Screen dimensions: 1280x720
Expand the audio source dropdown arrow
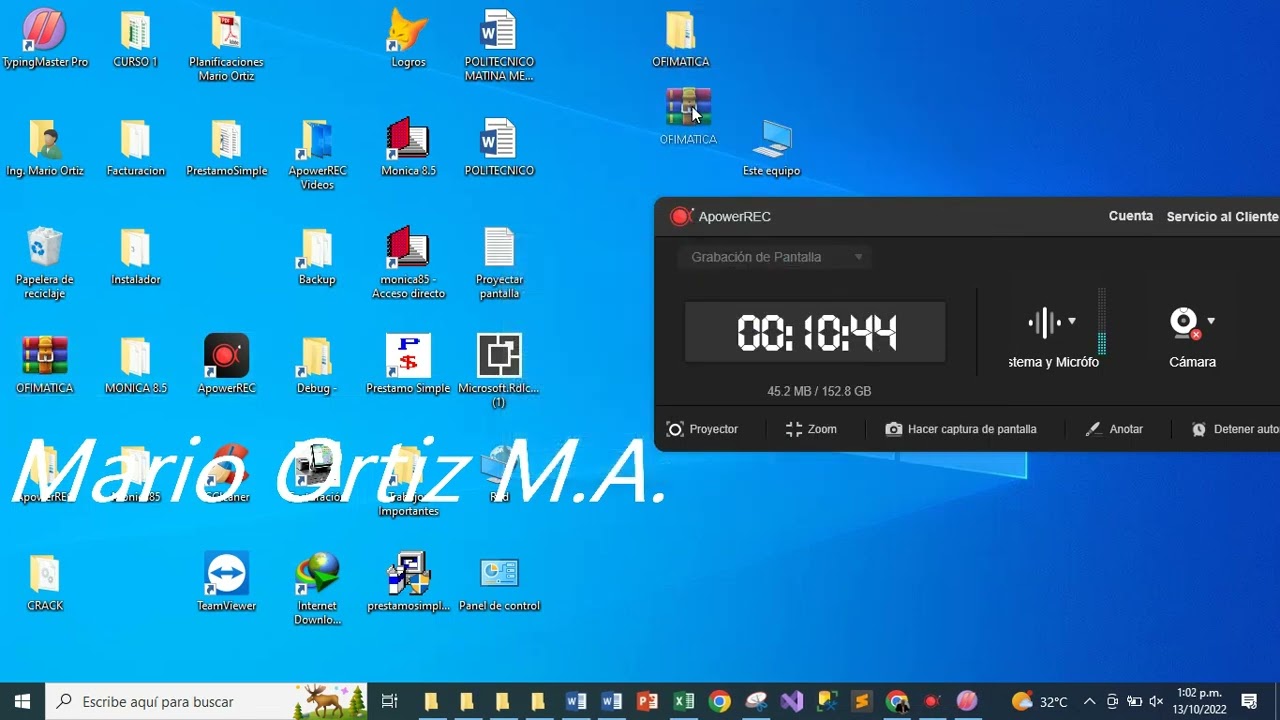1072,321
